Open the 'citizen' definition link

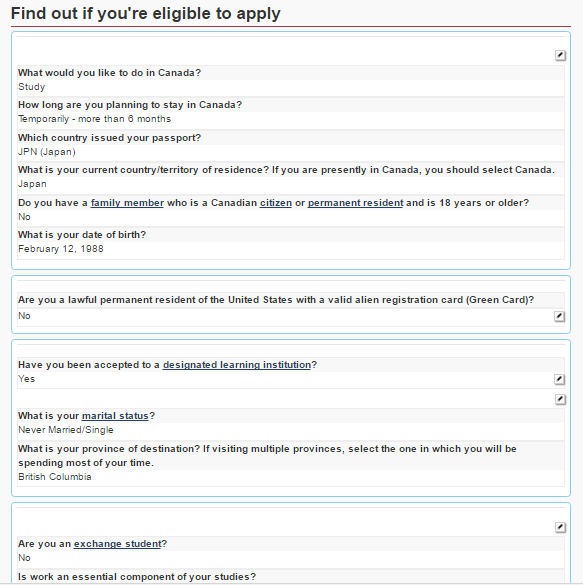tap(276, 203)
